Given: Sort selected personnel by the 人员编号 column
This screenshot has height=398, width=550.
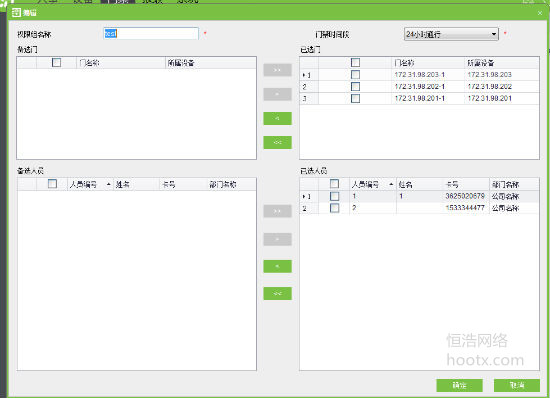Looking at the screenshot, I should [x=373, y=184].
